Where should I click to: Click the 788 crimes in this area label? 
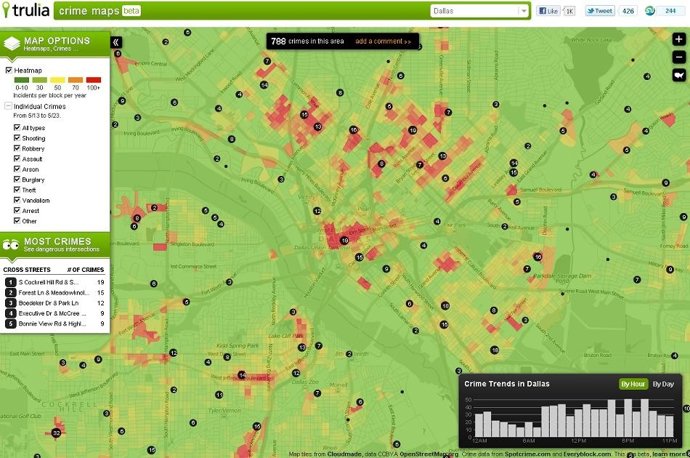[307, 41]
